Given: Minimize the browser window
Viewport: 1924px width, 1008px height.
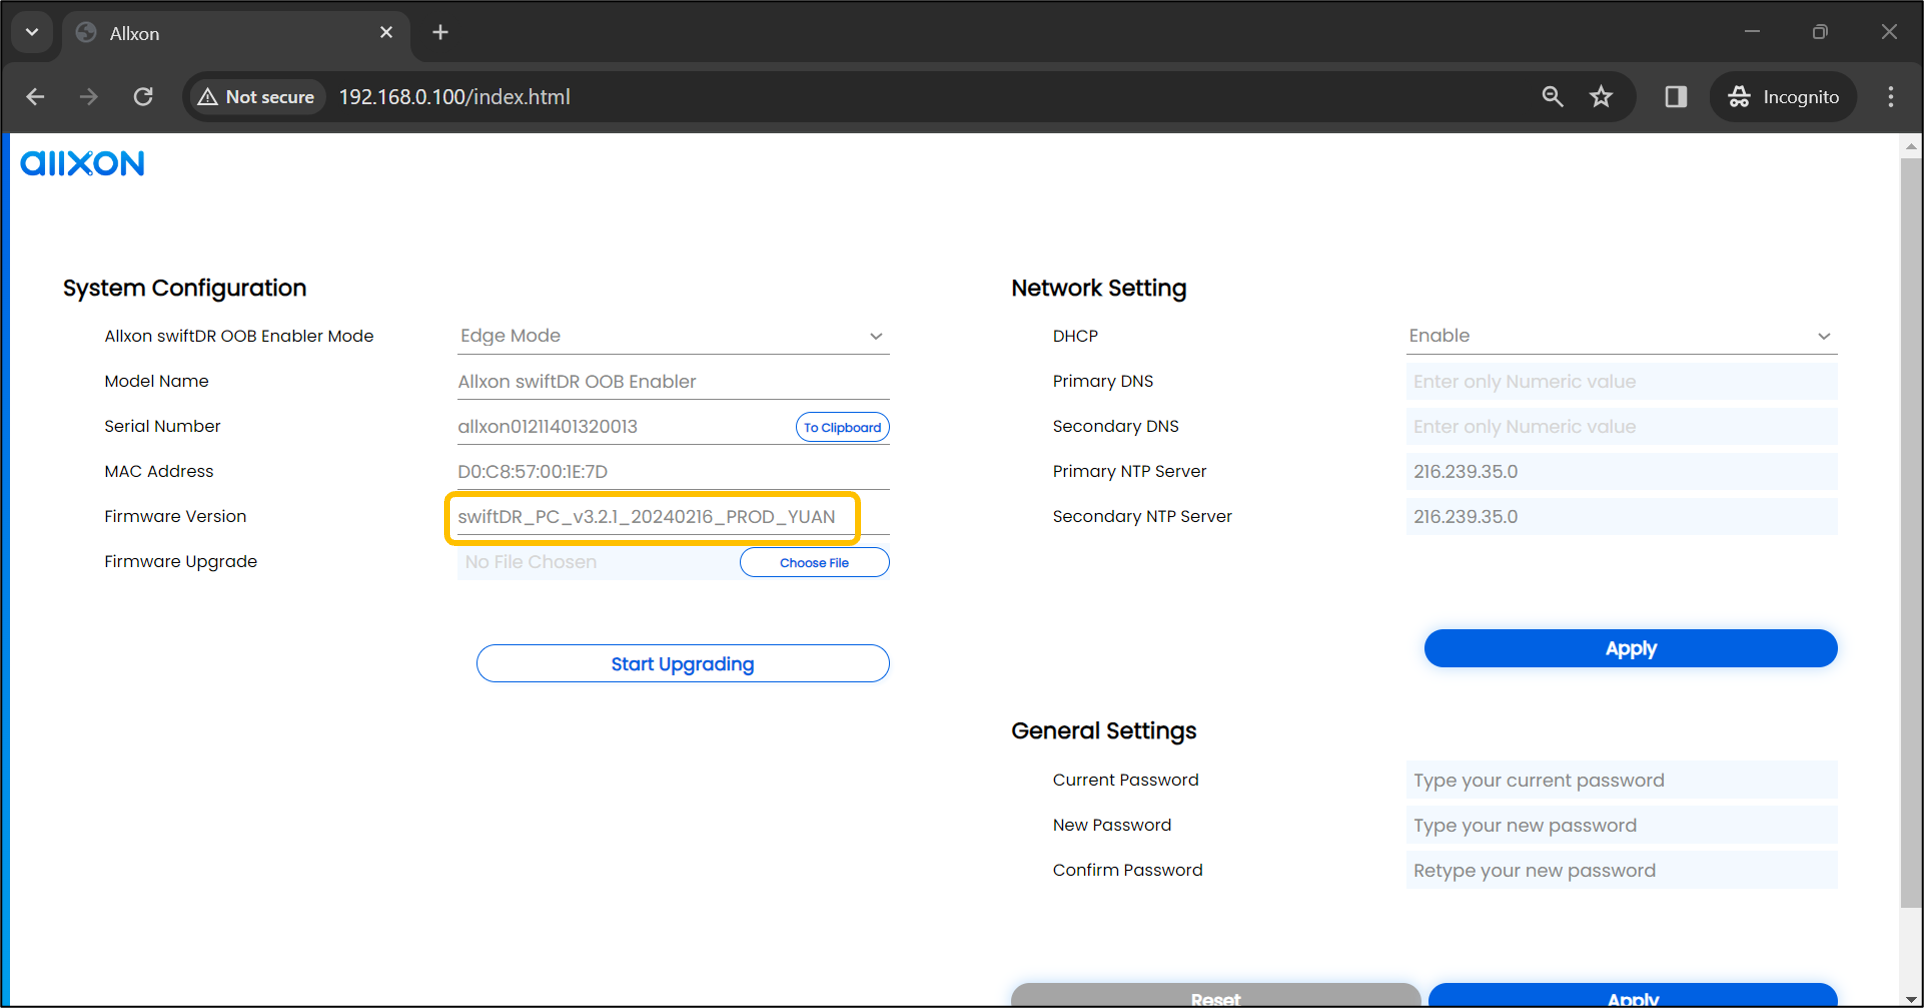Looking at the screenshot, I should [1752, 32].
